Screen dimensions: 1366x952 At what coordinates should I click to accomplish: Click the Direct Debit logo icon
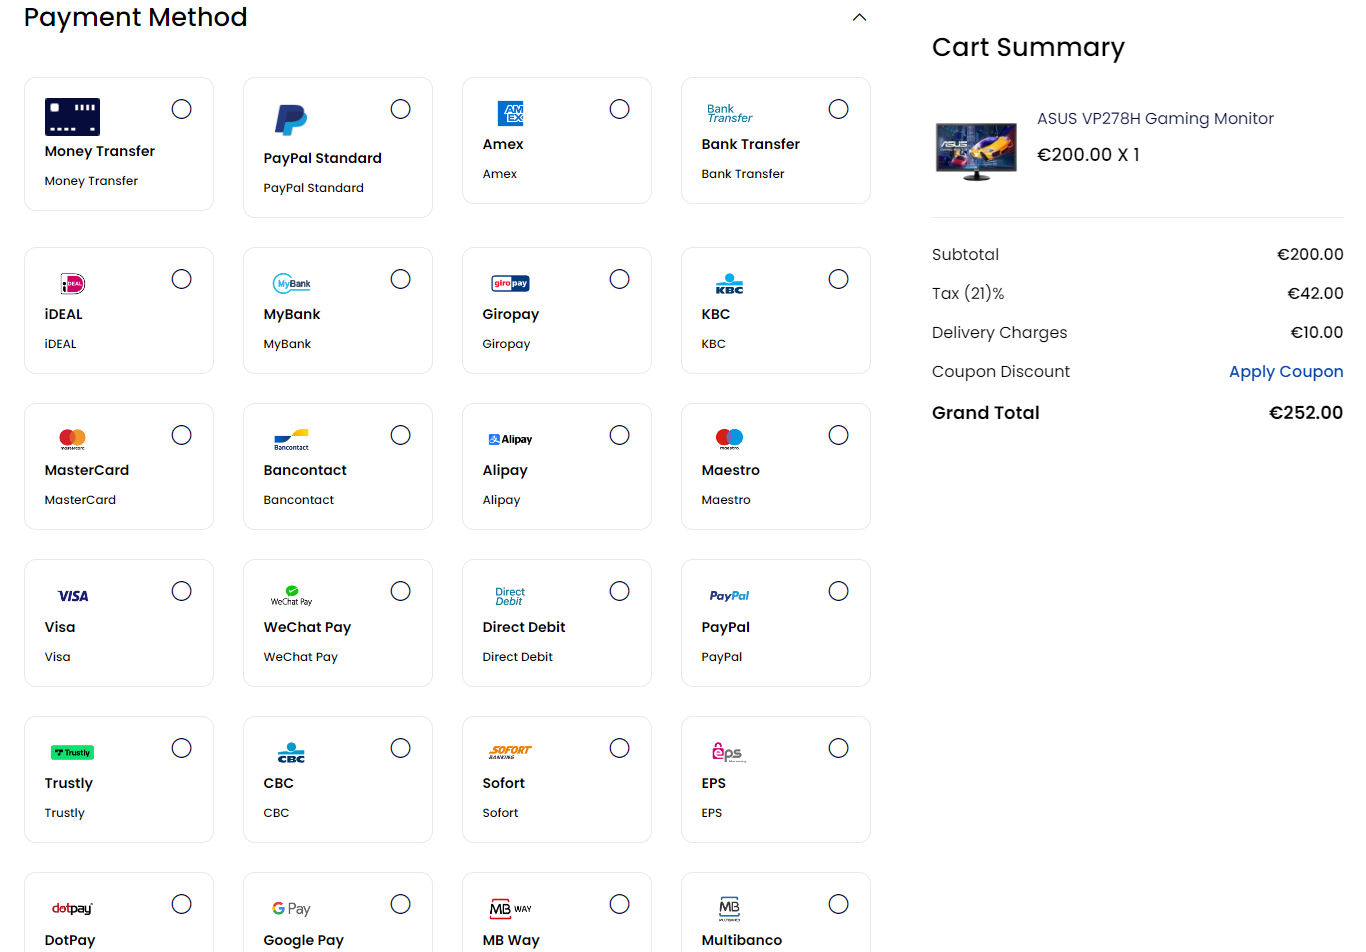(x=510, y=596)
